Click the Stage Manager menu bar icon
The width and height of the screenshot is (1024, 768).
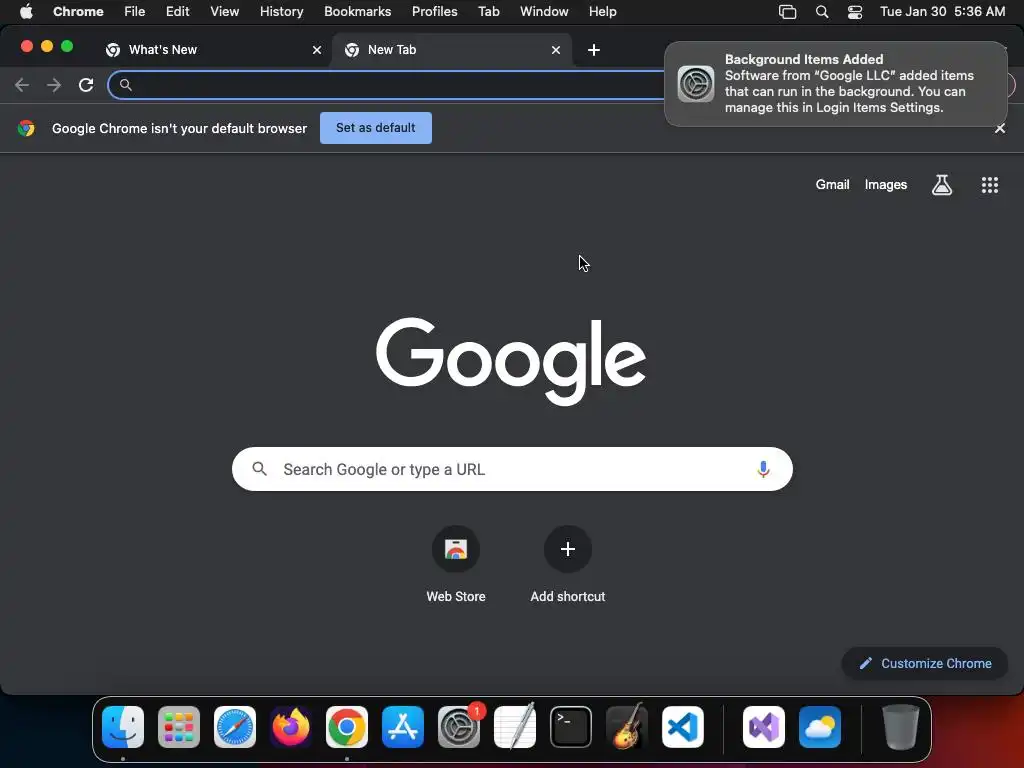pyautogui.click(x=788, y=12)
